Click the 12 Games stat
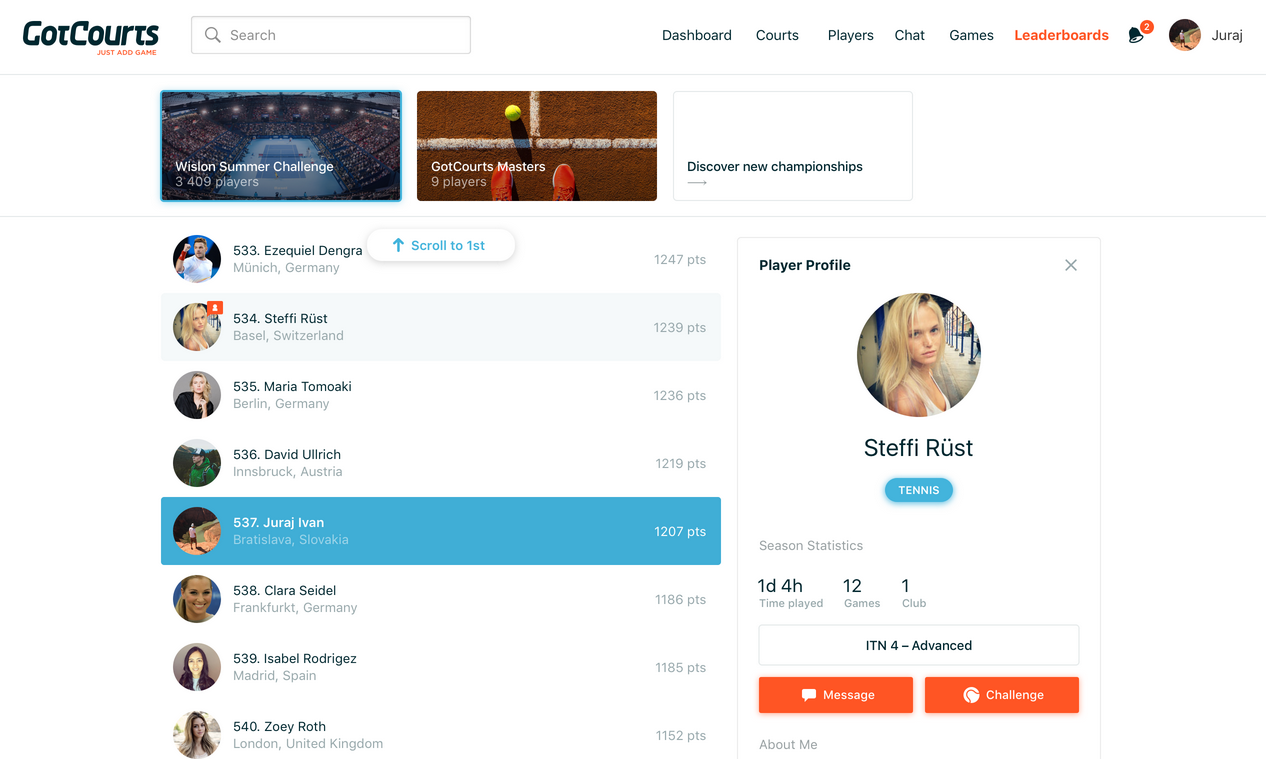The image size is (1266, 759). click(861, 593)
